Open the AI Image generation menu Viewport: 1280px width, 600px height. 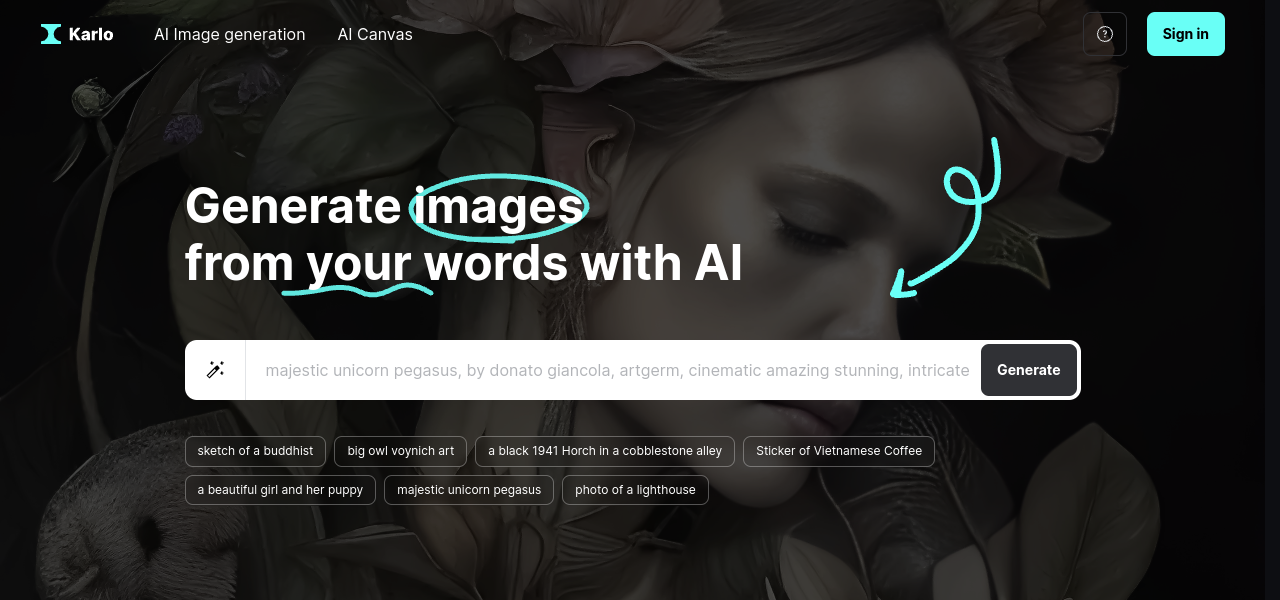pyautogui.click(x=230, y=34)
